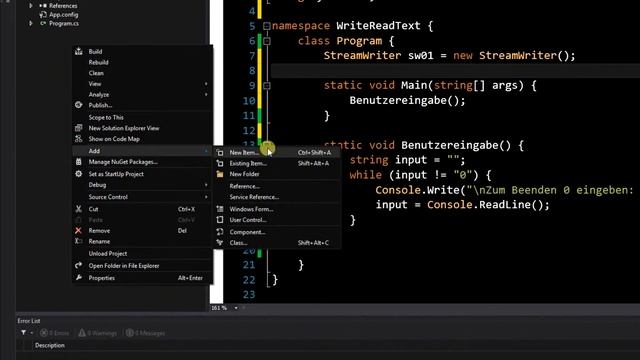Click the Rename icon
Image resolution: width=640 pixels, height=360 pixels.
click(x=78, y=241)
